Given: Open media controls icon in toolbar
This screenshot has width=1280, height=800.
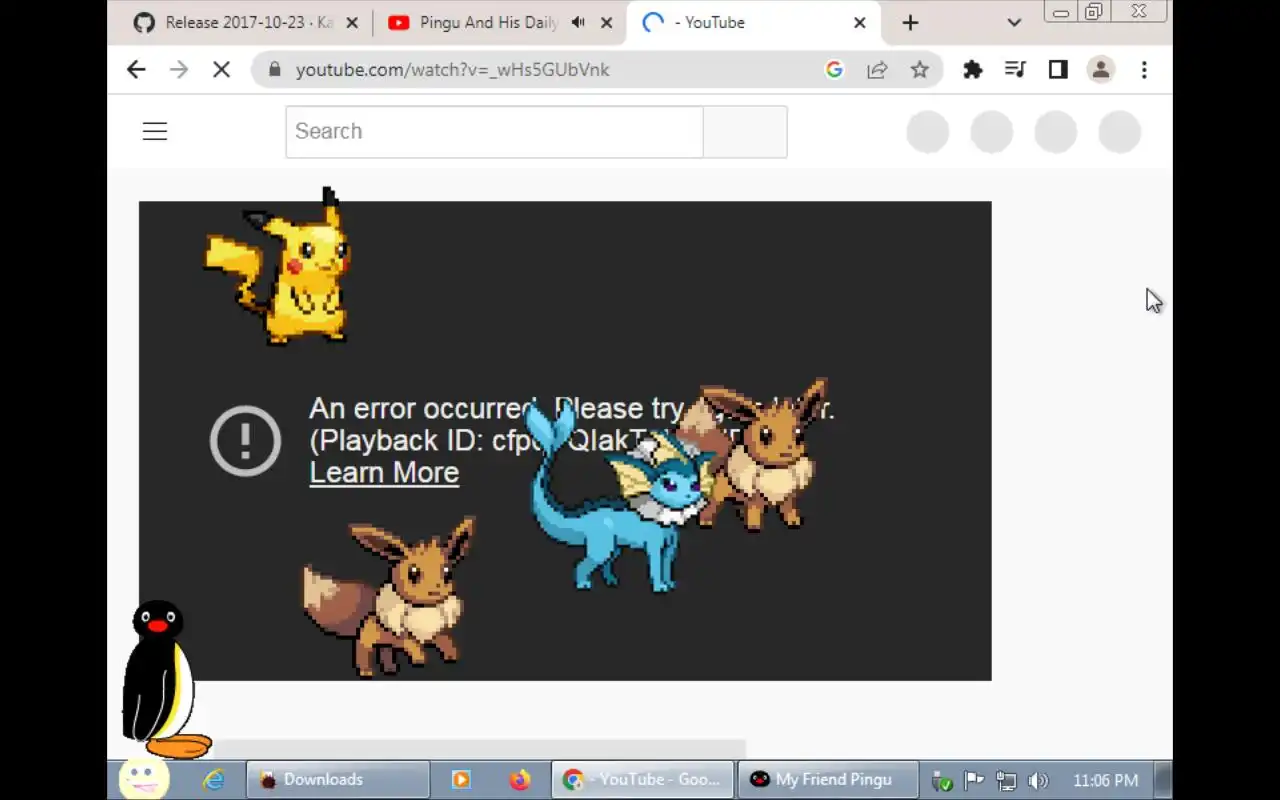Looking at the screenshot, I should (x=1015, y=69).
